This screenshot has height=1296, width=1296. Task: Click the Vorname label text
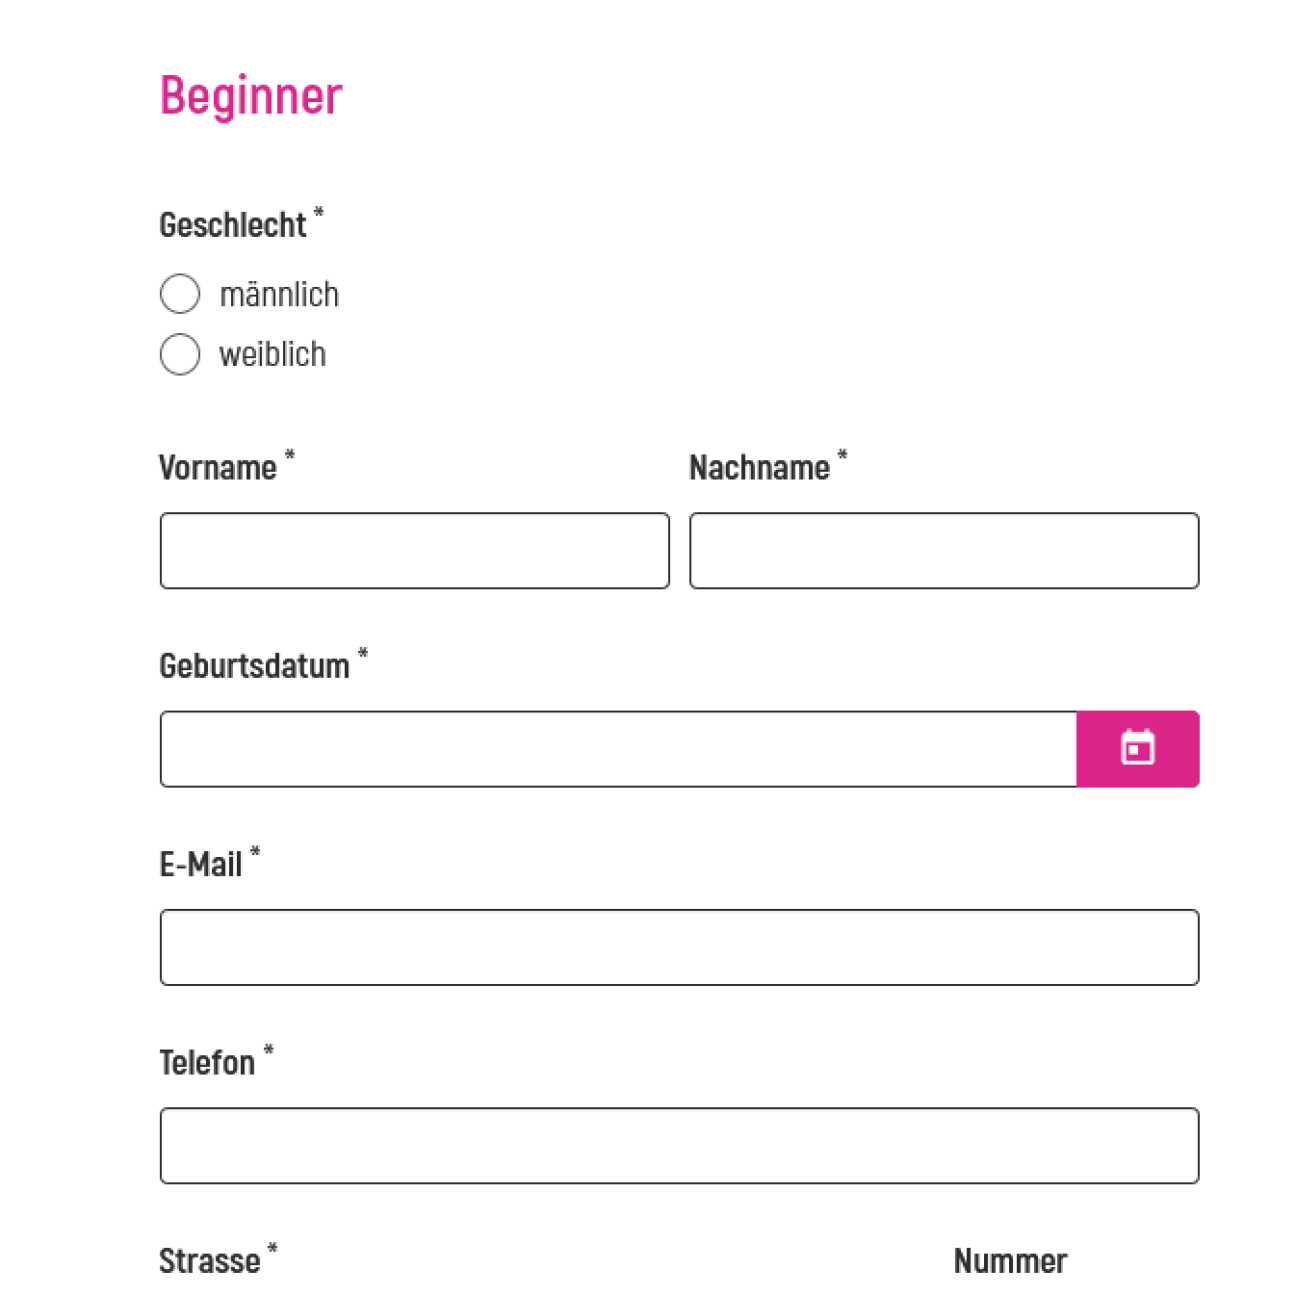pyautogui.click(x=218, y=467)
